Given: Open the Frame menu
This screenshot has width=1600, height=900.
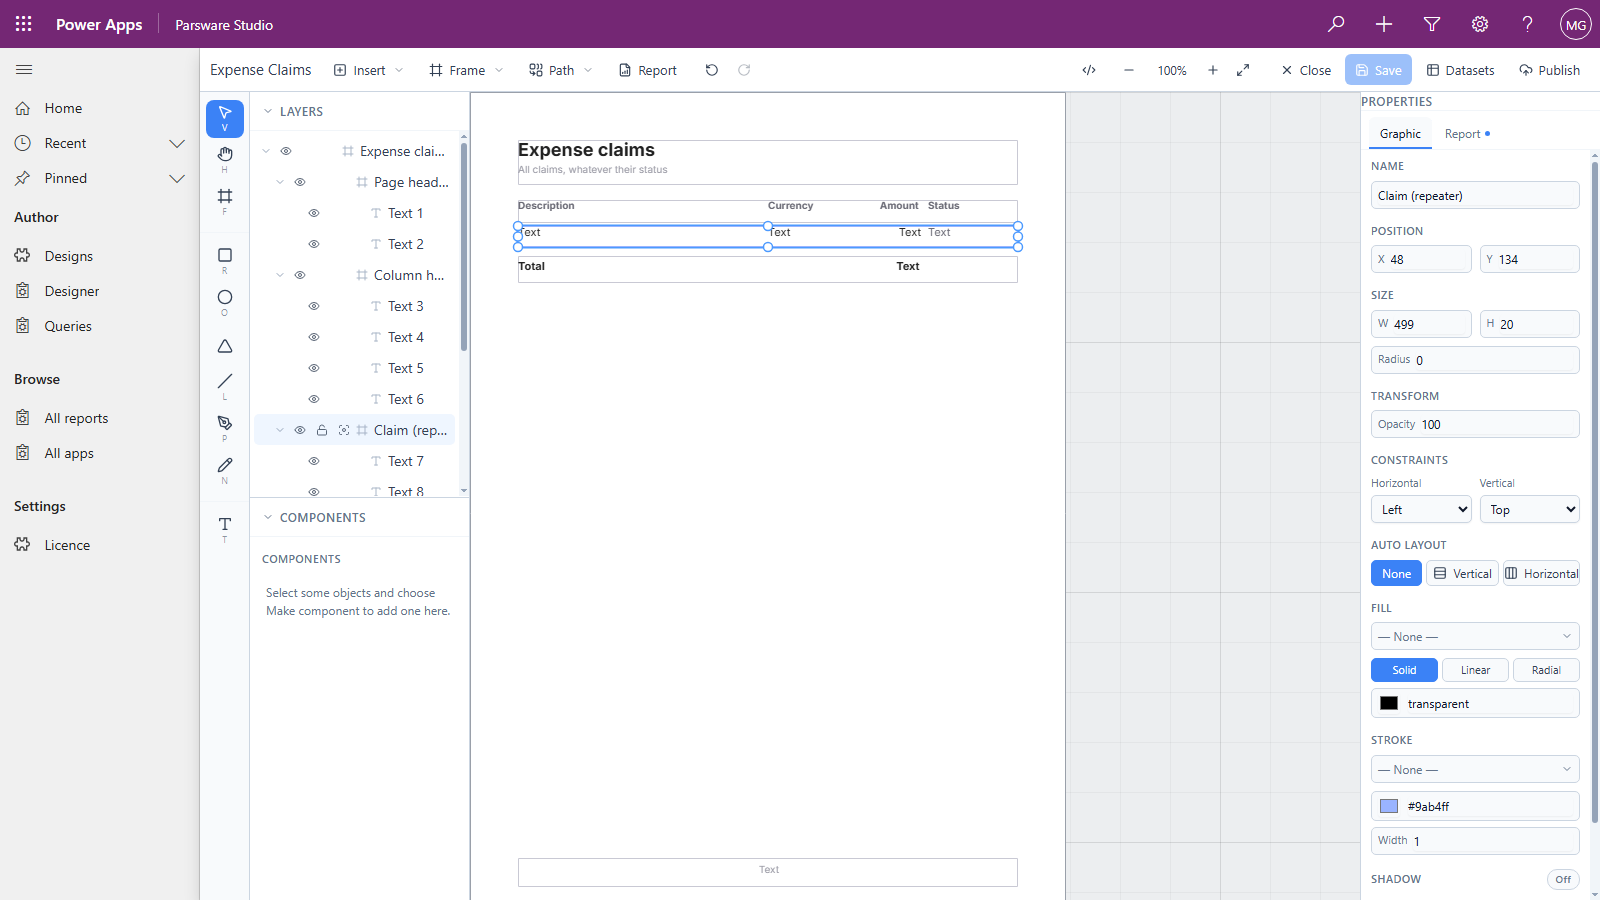Looking at the screenshot, I should tap(466, 70).
